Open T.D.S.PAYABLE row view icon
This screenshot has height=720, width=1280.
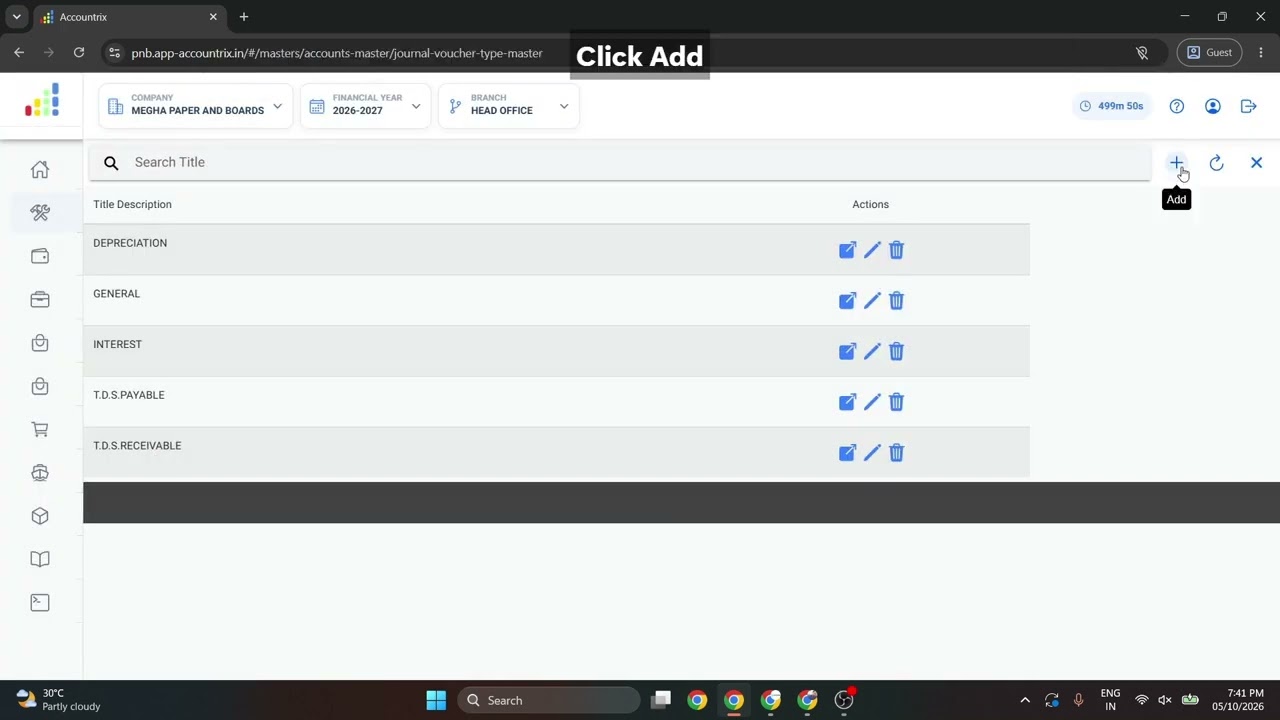coord(847,402)
